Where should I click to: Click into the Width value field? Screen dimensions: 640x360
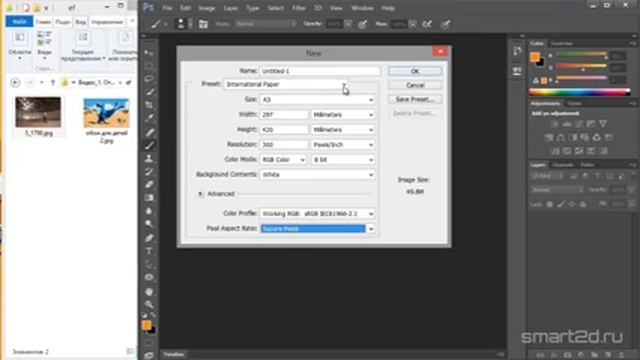click(x=284, y=115)
